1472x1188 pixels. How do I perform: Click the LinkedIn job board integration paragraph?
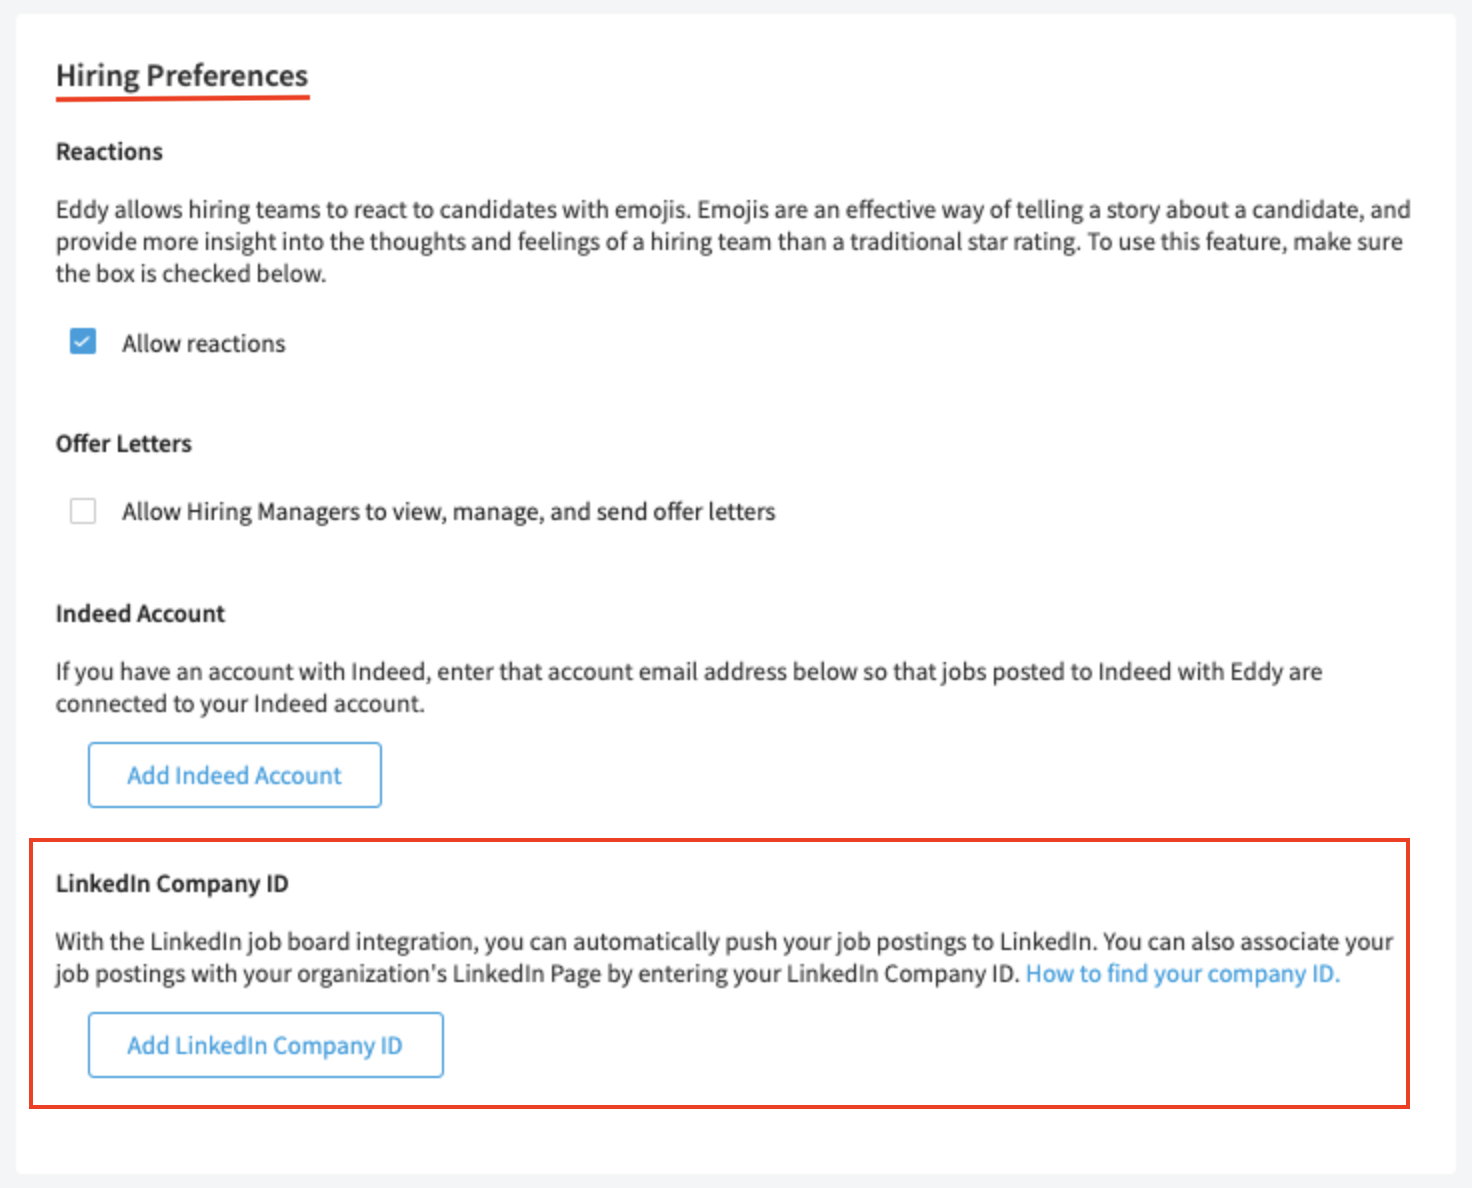click(724, 958)
